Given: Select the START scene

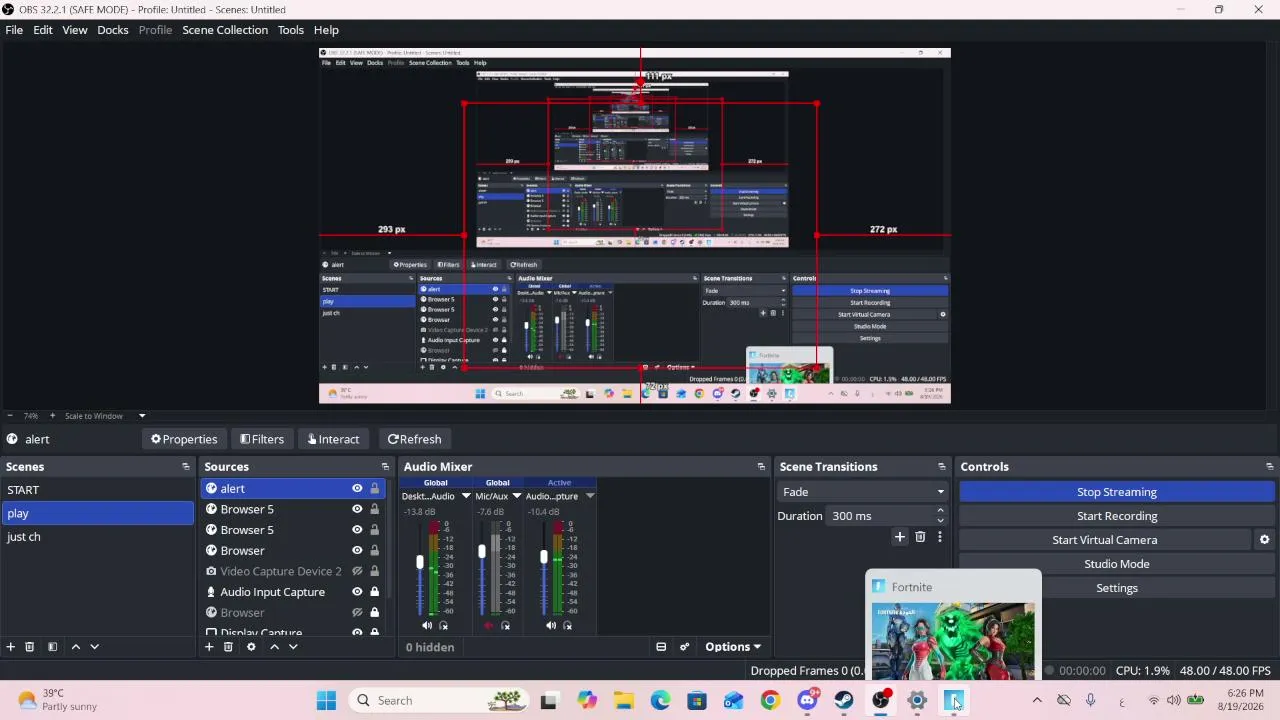Looking at the screenshot, I should tap(97, 490).
